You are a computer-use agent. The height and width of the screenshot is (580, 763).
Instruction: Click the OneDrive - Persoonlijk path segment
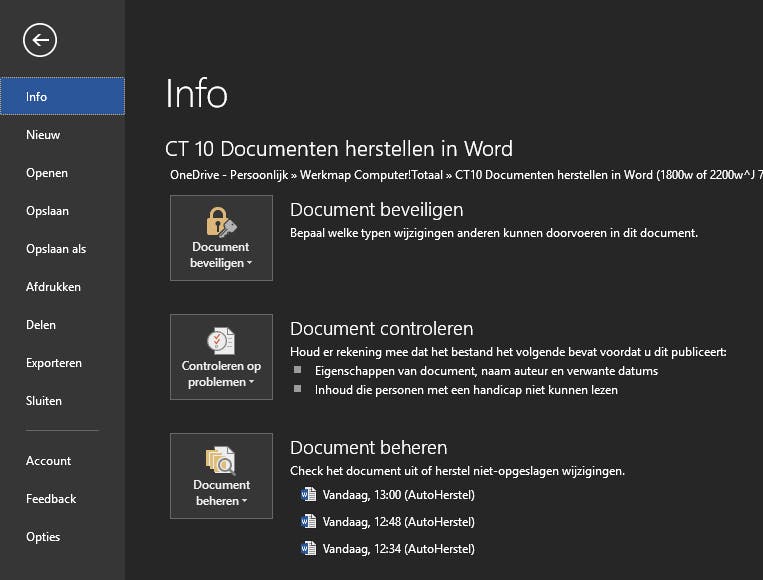pos(229,175)
